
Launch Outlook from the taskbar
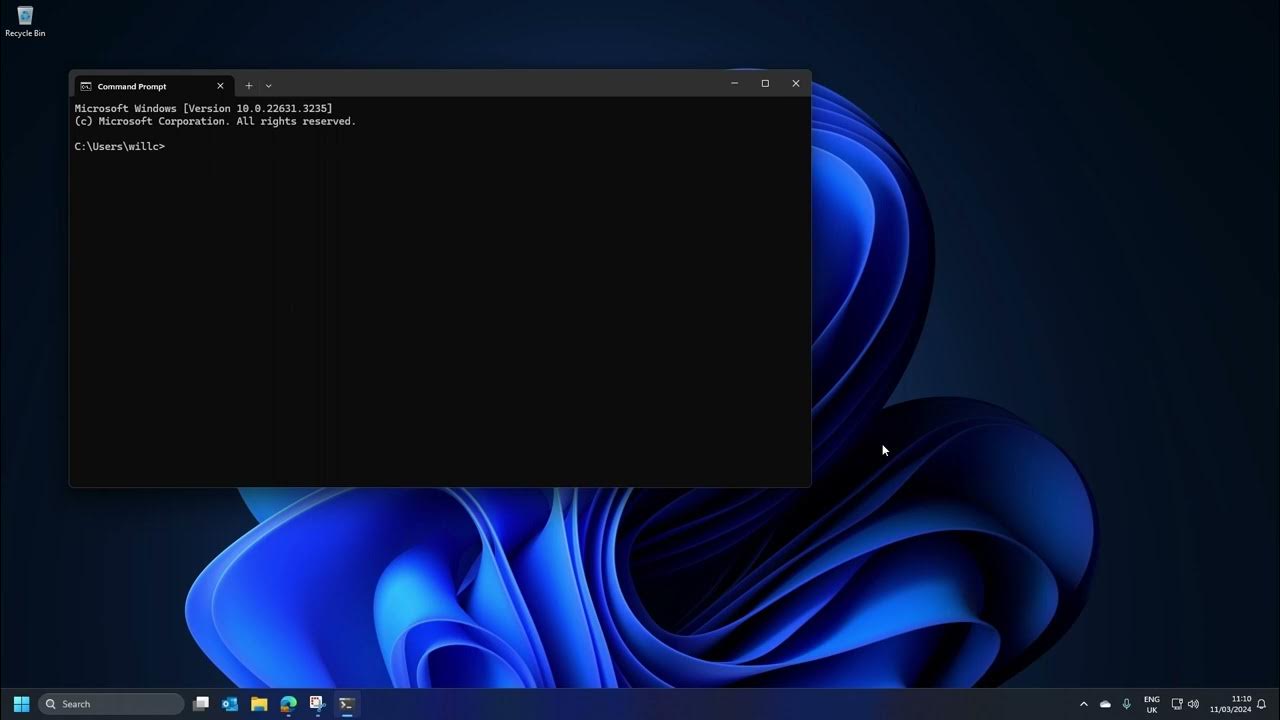point(230,704)
